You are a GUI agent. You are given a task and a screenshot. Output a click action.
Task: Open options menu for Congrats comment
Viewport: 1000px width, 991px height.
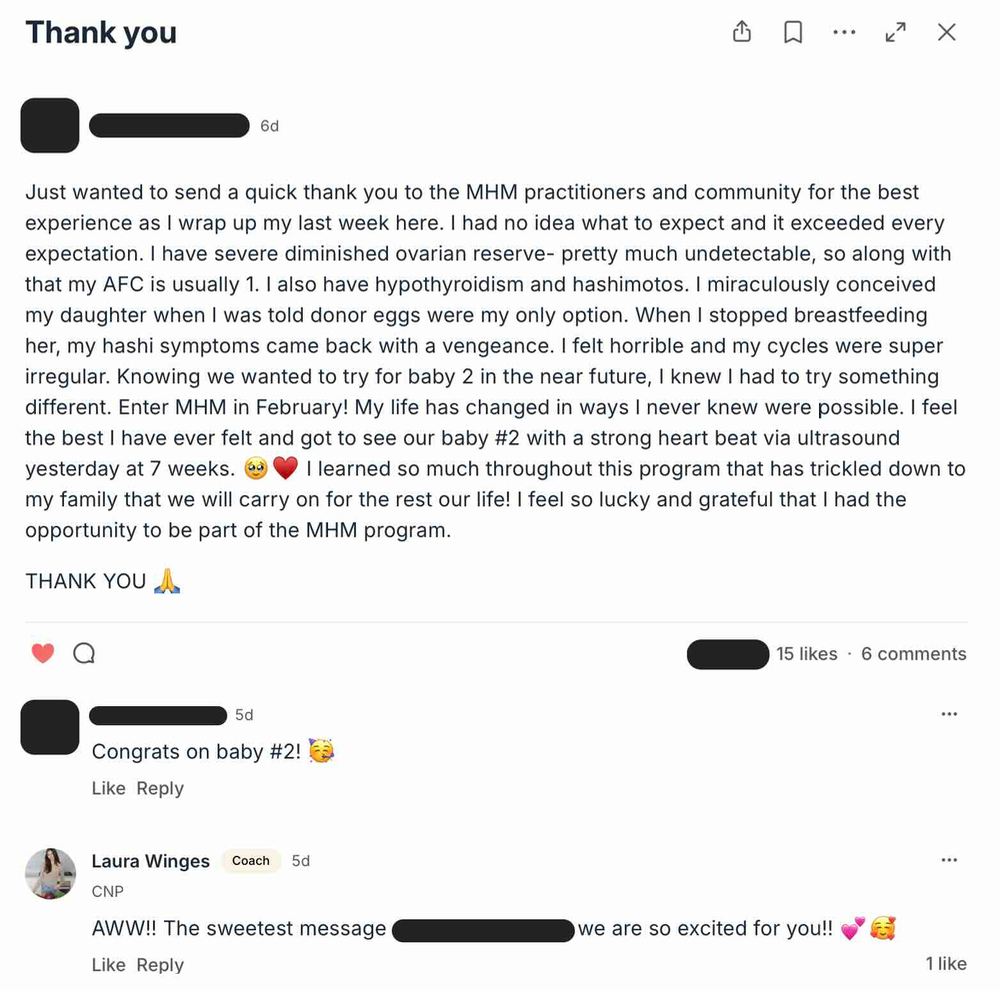(949, 714)
